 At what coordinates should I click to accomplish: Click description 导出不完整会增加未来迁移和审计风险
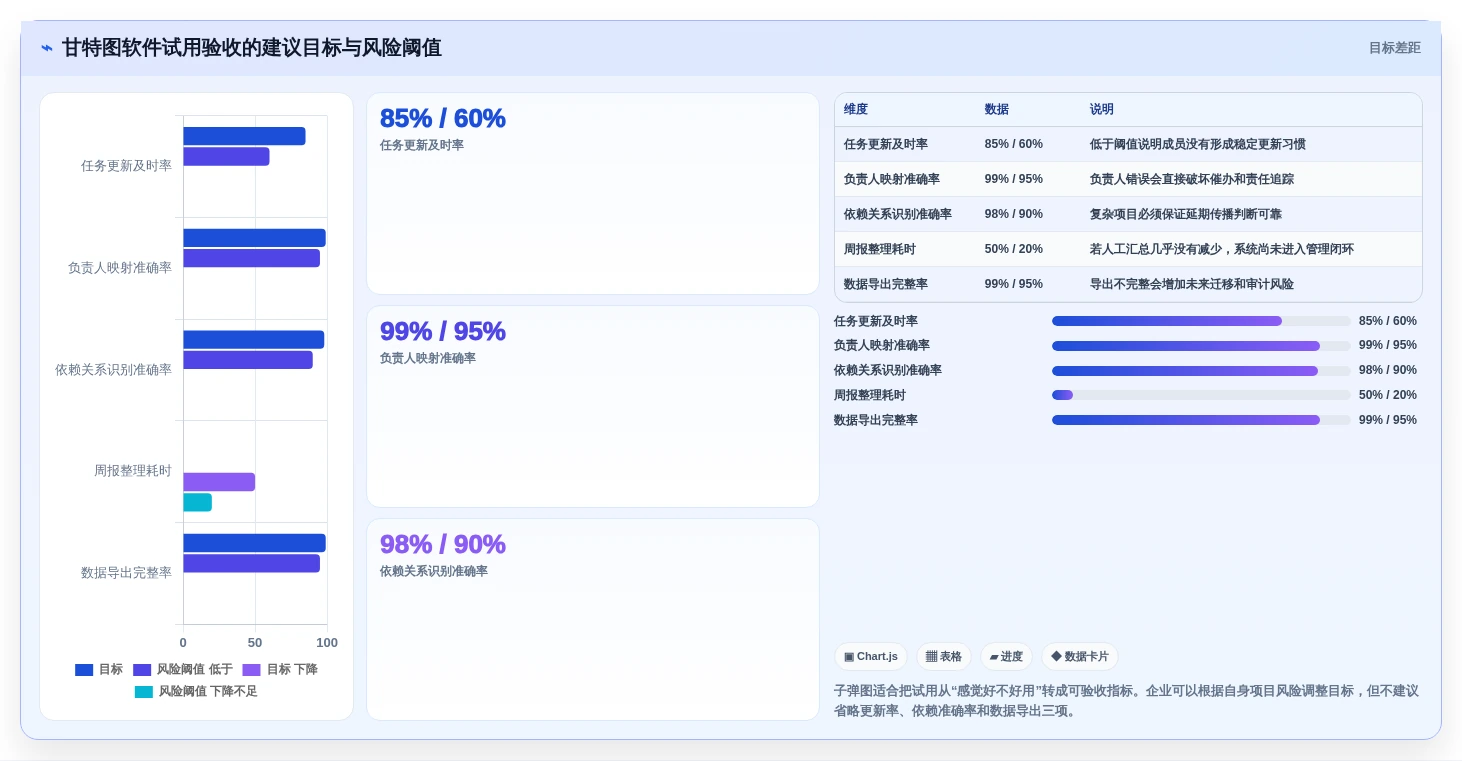1192,284
